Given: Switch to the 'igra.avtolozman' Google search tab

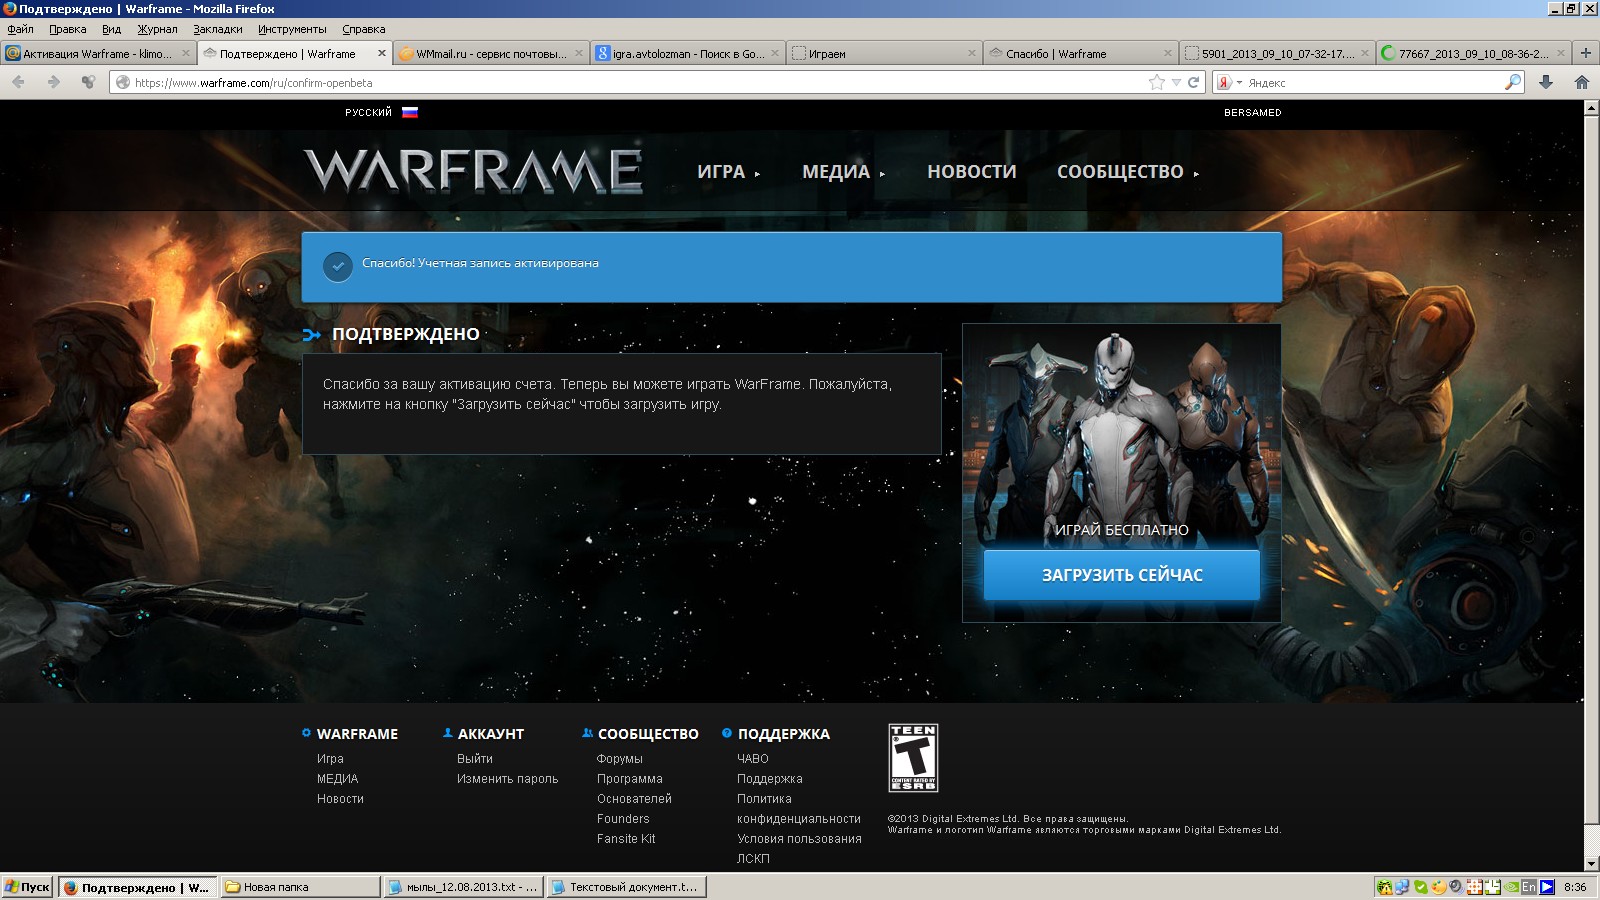Looking at the screenshot, I should click(x=687, y=54).
